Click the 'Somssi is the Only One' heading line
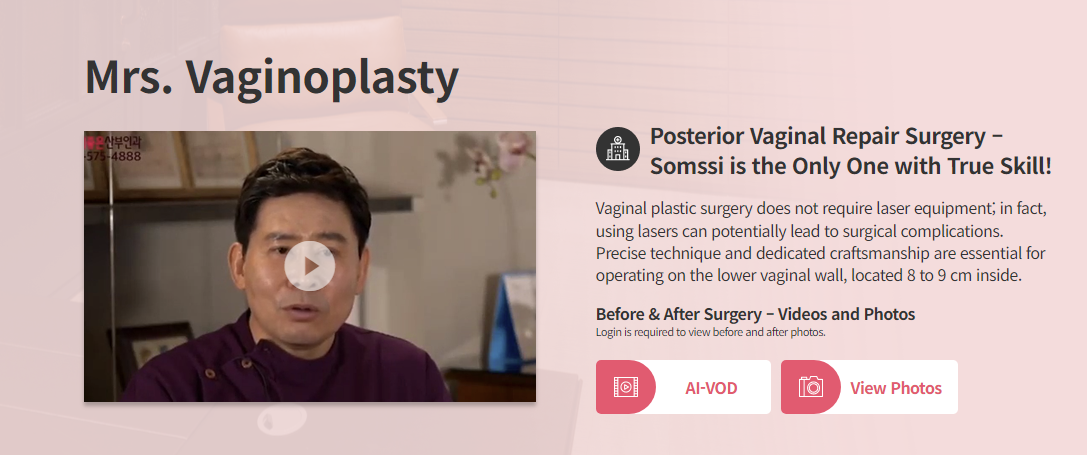This screenshot has height=455, width=1087. click(851, 166)
